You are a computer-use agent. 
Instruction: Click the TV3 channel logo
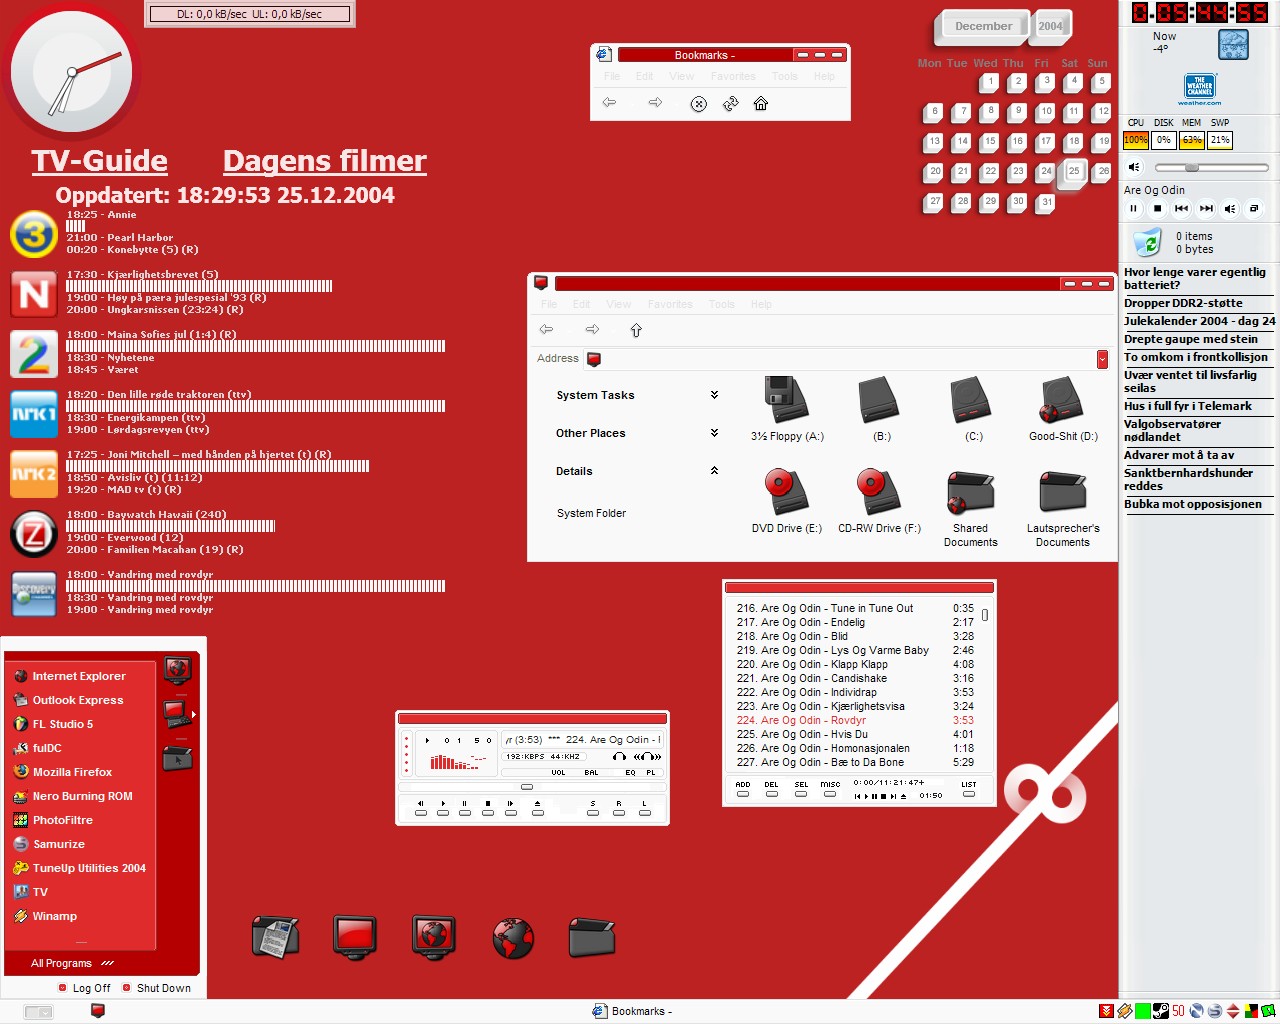click(x=33, y=235)
